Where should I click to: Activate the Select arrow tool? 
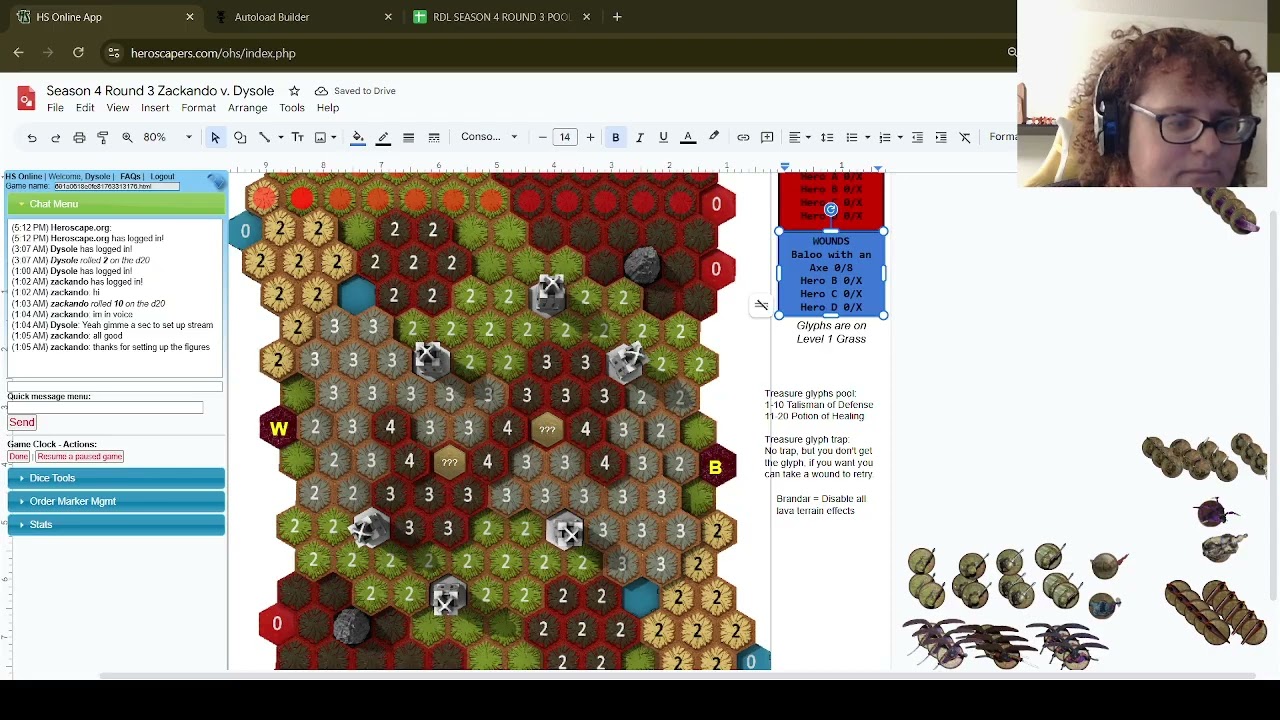(215, 137)
